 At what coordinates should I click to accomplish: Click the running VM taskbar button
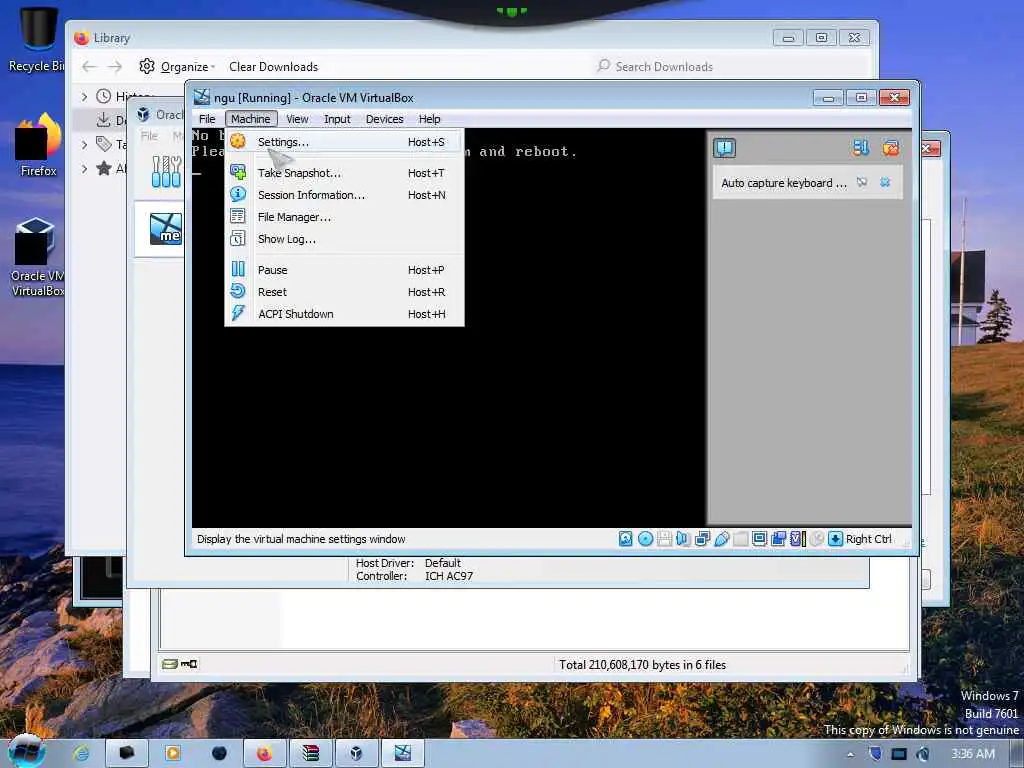click(402, 754)
